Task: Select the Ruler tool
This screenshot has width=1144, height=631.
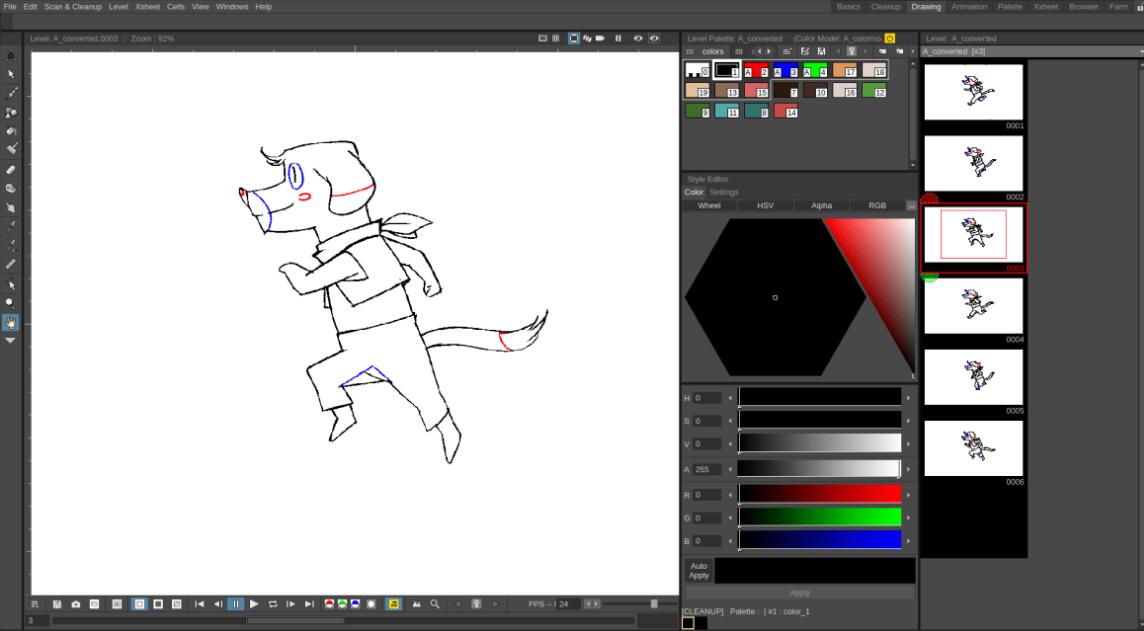Action: pyautogui.click(x=11, y=264)
